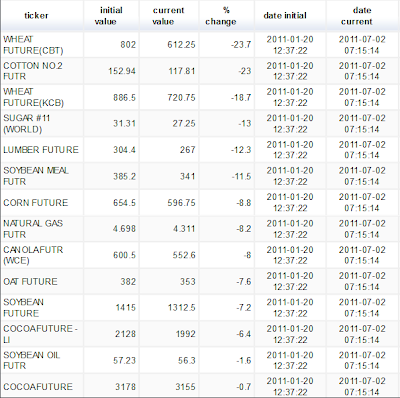Click the initial value 385.2
This screenshot has height=398, width=400.
click(124, 176)
